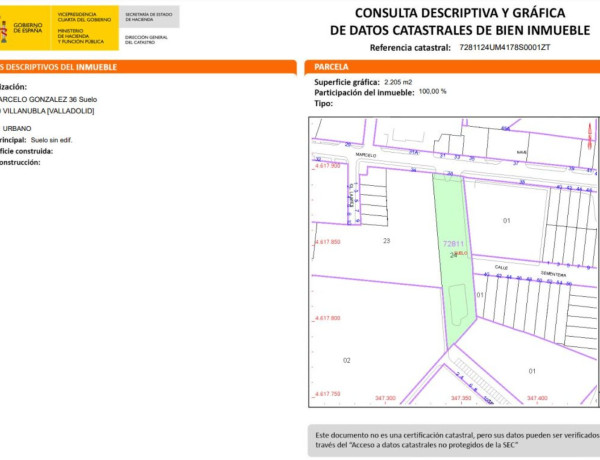Click the '72811' block number on map
The height and width of the screenshot is (460, 600).
point(453,243)
